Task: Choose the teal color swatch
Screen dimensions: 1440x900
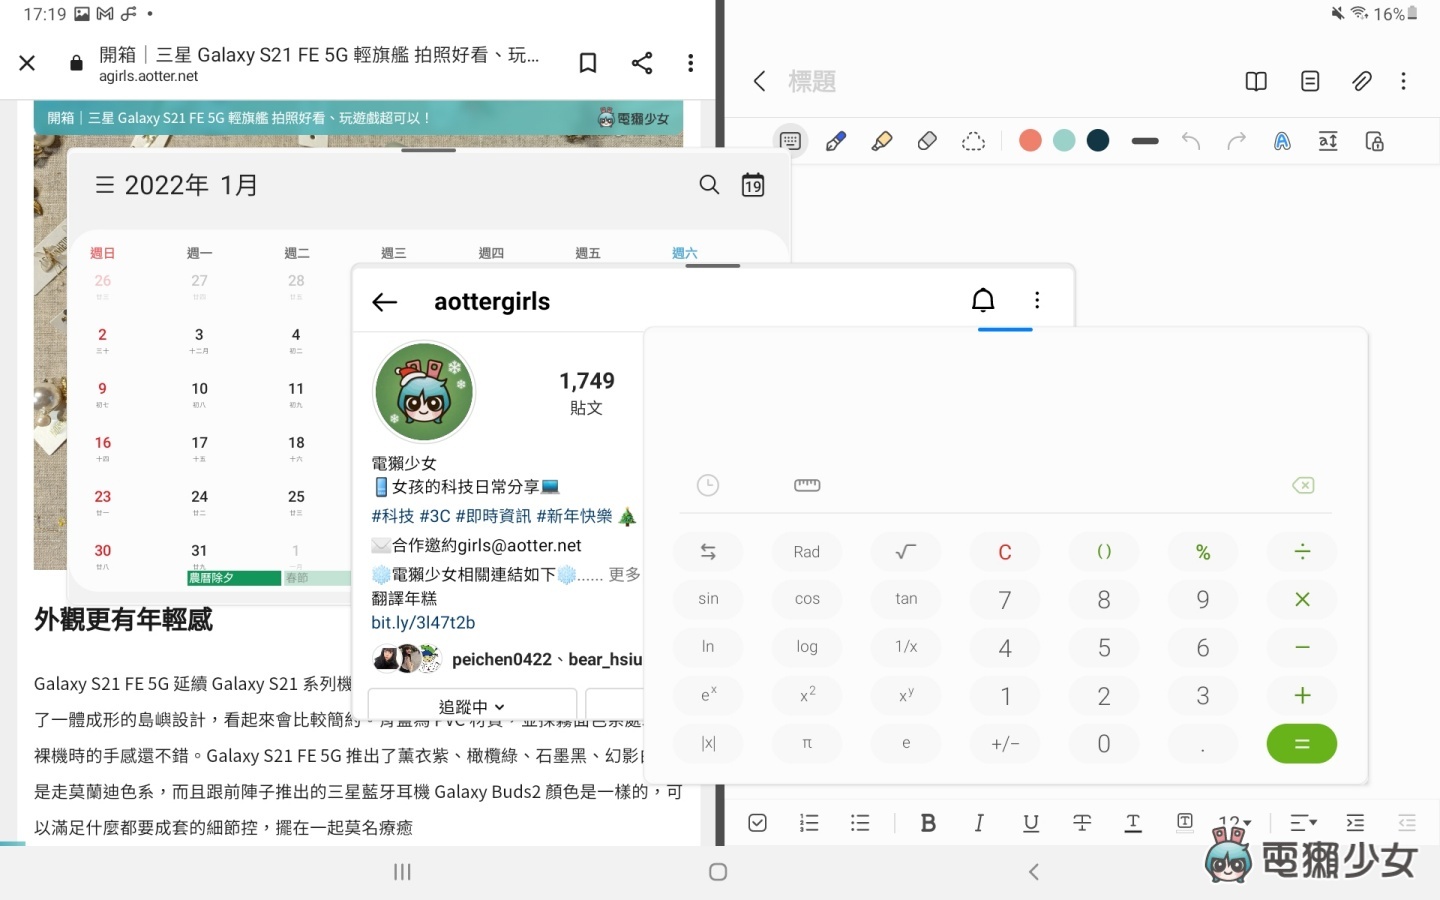Action: coord(1063,140)
